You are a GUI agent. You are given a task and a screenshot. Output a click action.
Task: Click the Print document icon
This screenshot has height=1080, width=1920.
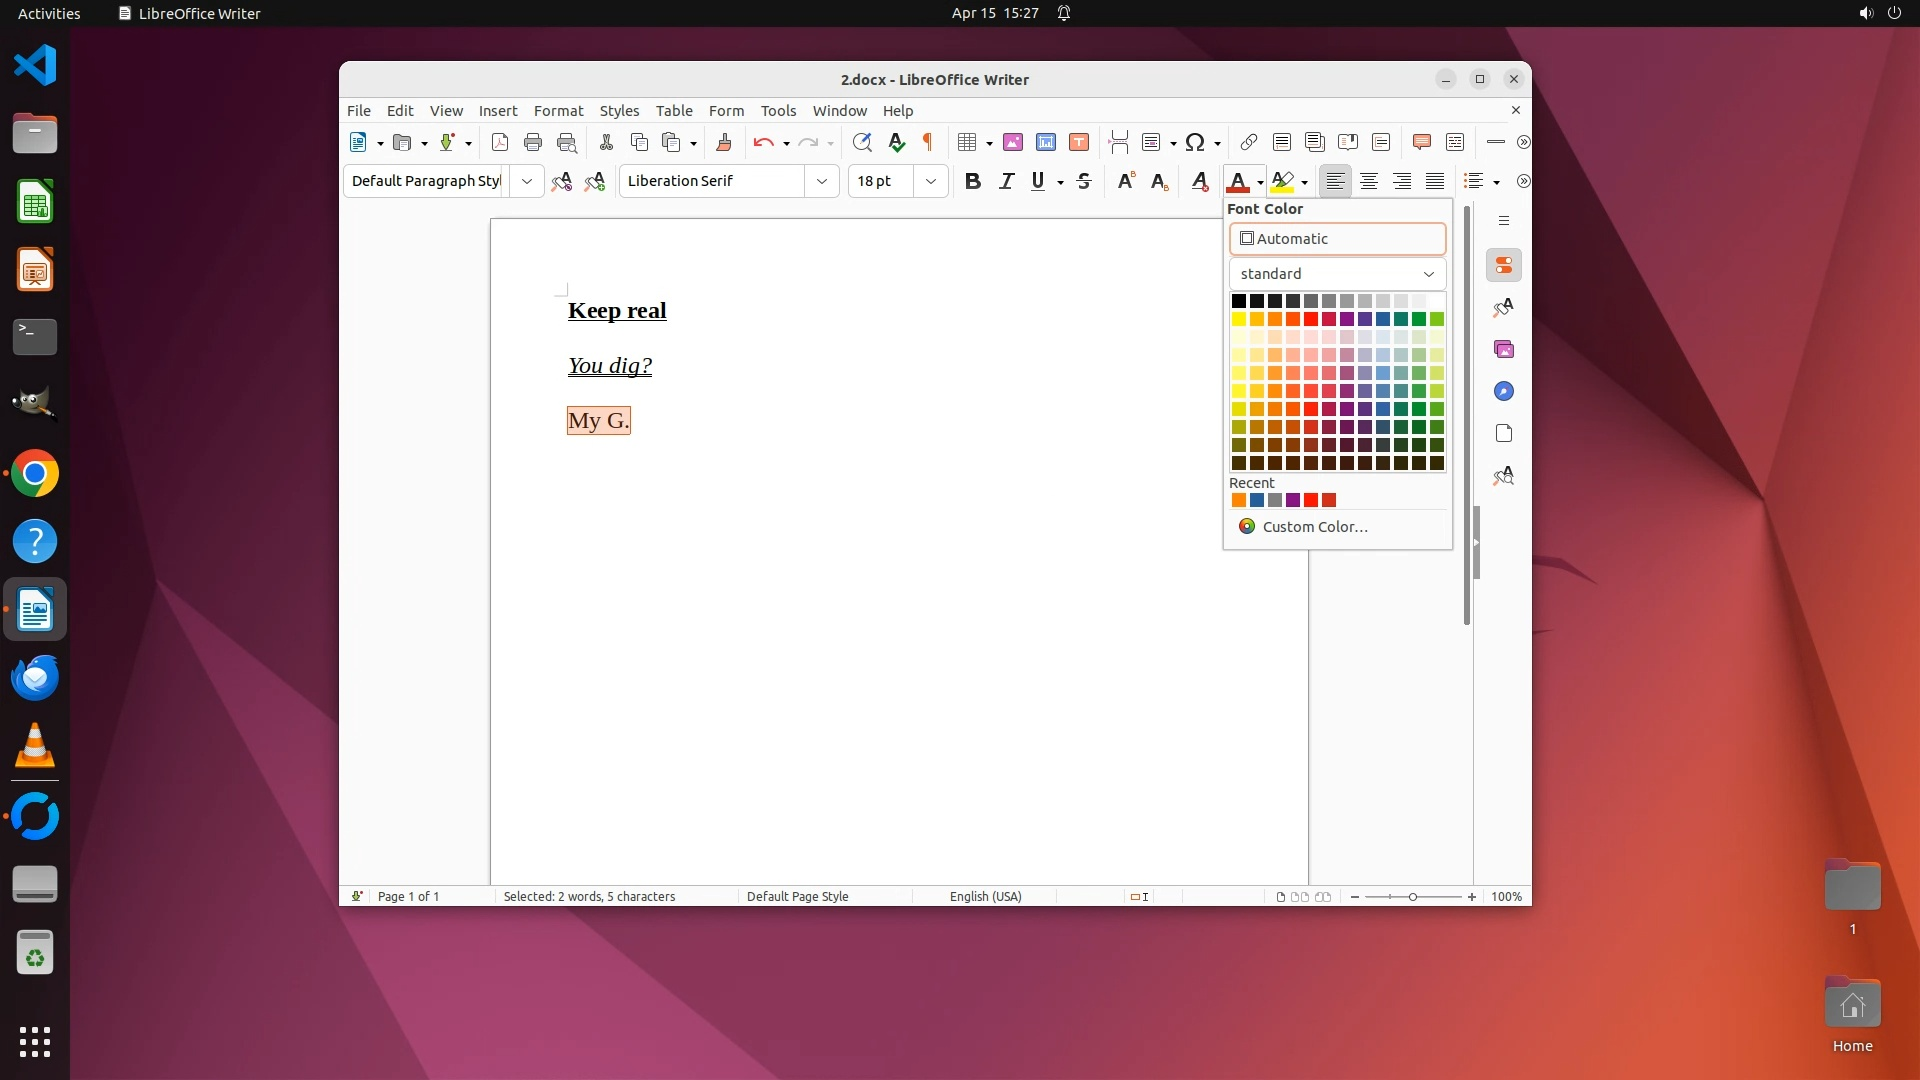coord(533,142)
